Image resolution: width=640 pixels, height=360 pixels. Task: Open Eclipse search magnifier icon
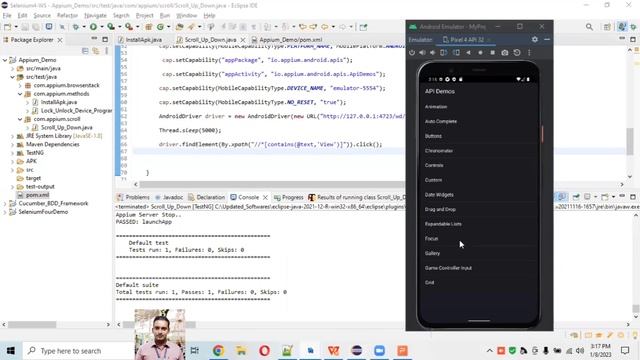pos(589,27)
